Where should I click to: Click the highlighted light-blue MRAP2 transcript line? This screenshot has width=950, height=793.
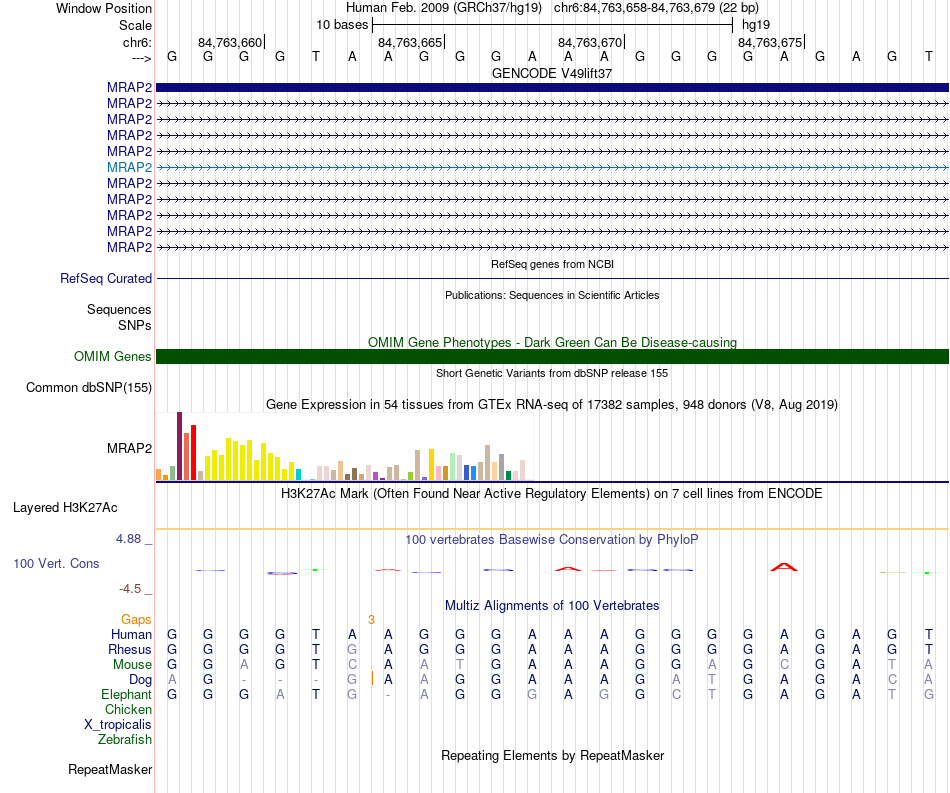point(552,167)
